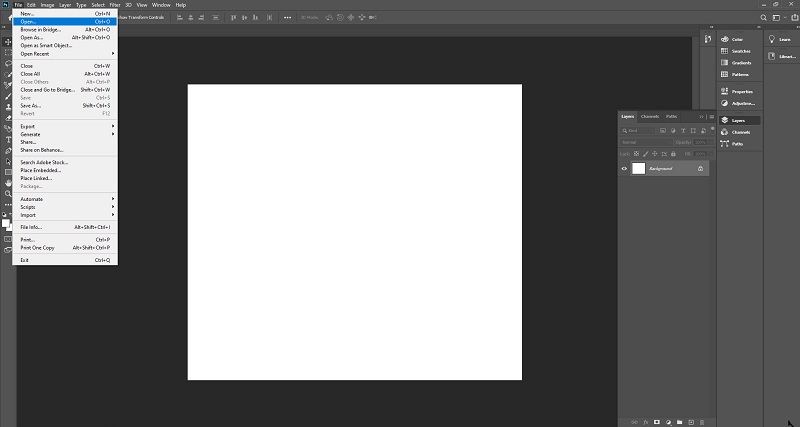Open the Channels panel from the dock
The image size is (800, 427).
737,132
